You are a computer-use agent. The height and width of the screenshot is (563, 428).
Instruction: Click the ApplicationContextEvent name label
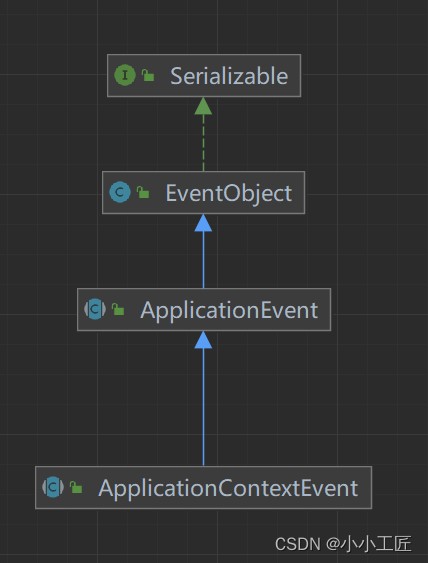pyautogui.click(x=228, y=488)
